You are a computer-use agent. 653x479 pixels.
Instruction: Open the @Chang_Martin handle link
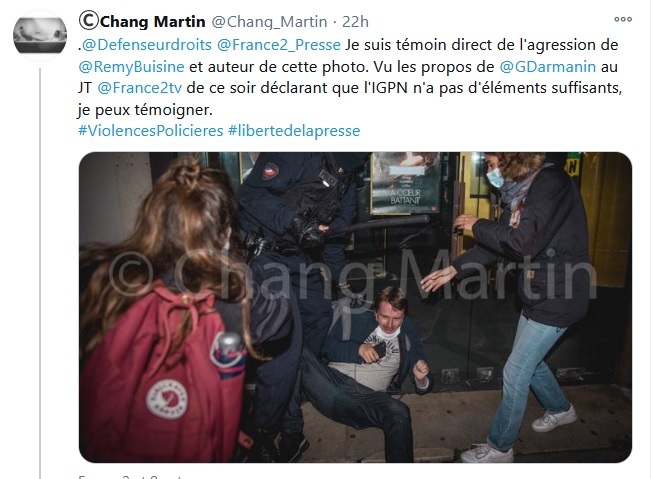click(x=269, y=22)
